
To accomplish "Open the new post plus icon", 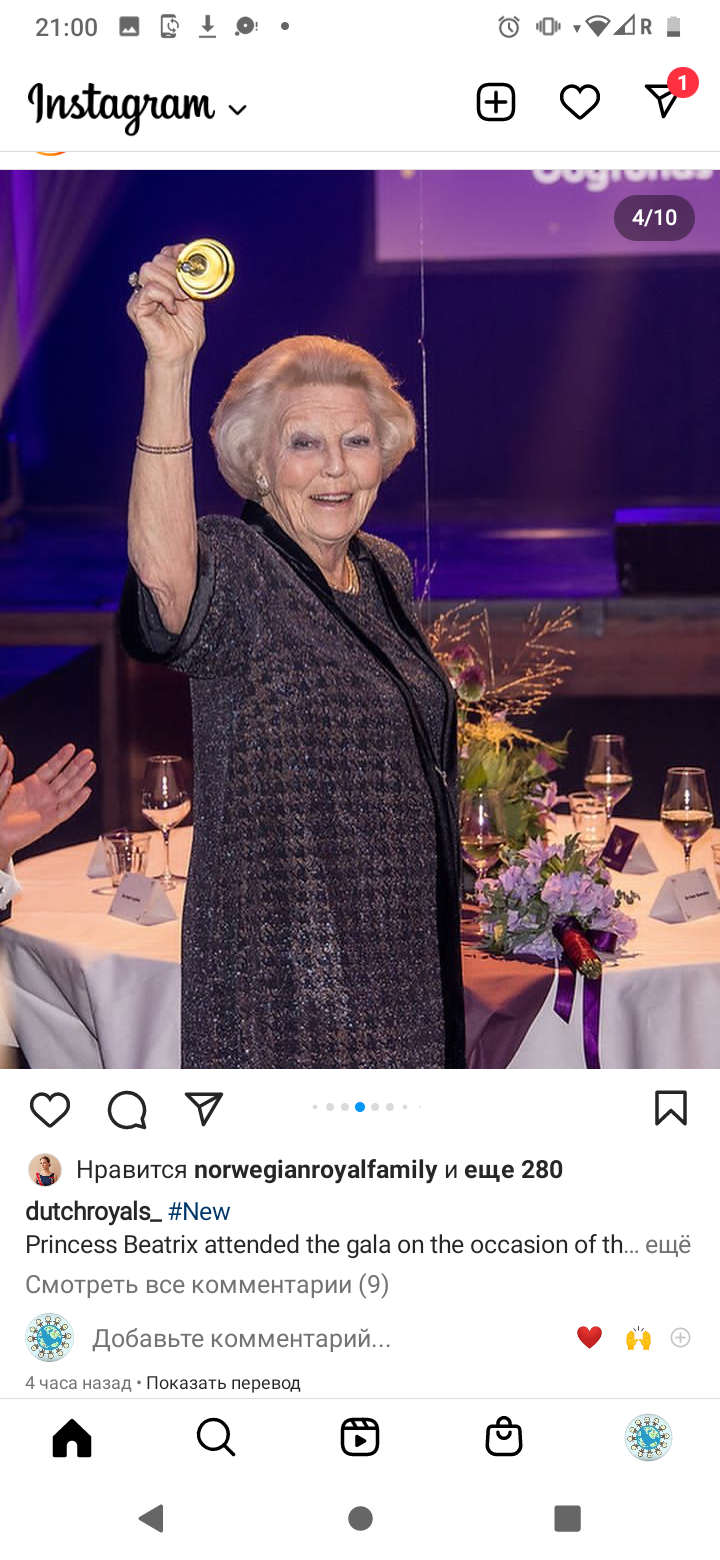I will click(x=496, y=102).
